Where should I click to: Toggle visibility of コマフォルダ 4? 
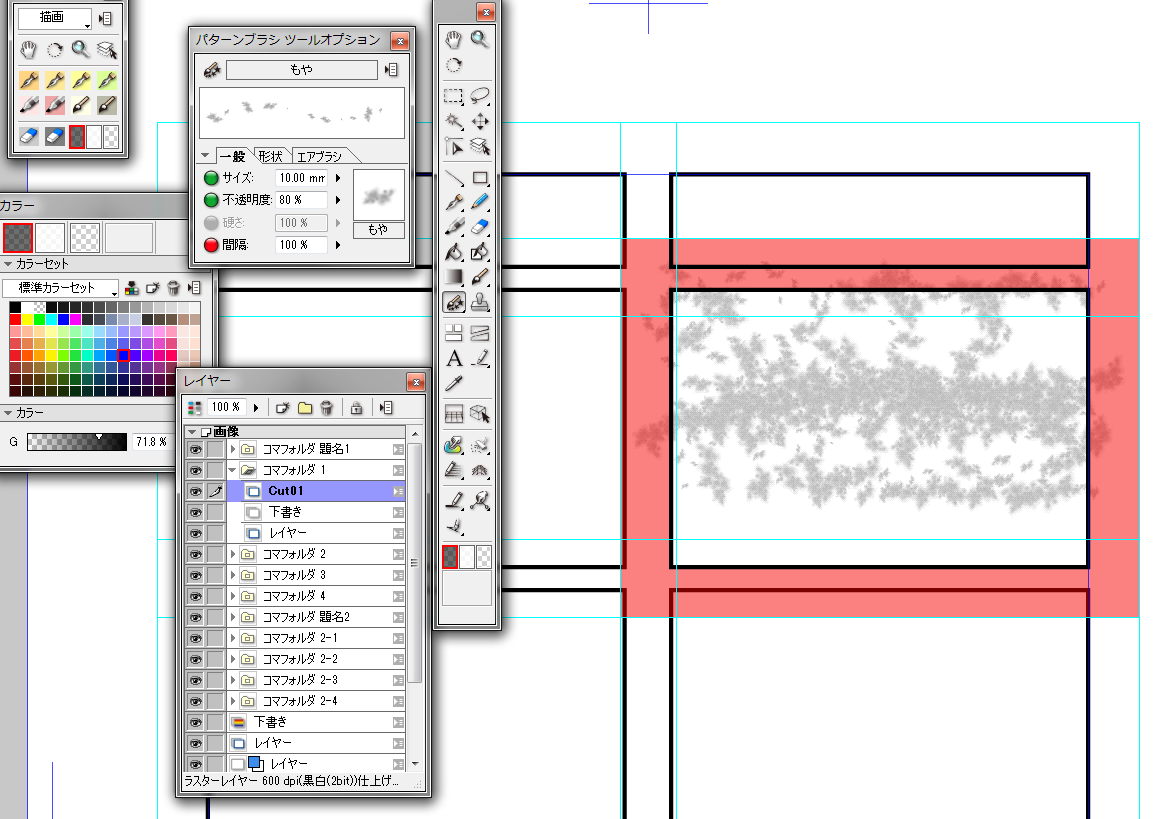pyautogui.click(x=195, y=596)
